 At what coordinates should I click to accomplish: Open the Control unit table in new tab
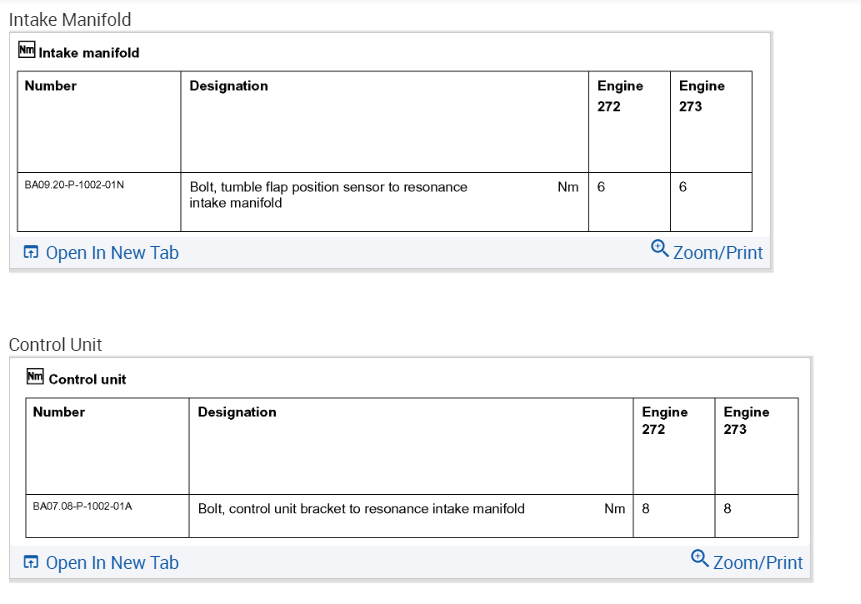click(x=111, y=563)
